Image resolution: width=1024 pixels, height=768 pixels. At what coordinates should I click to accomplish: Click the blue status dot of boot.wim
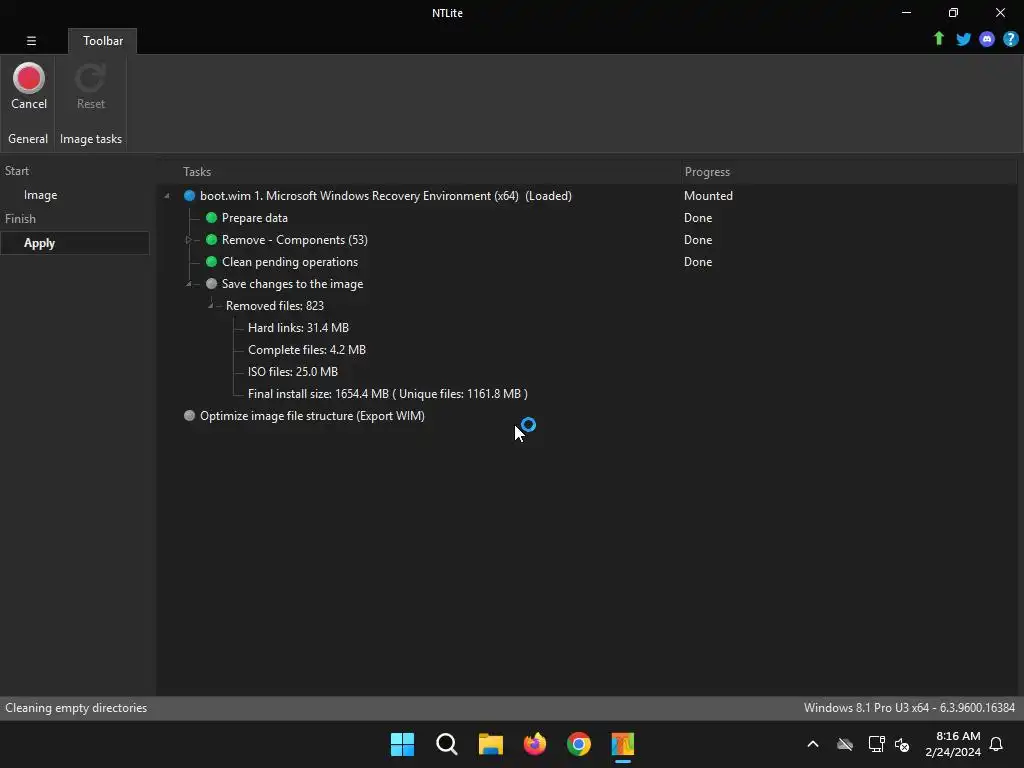pos(189,196)
